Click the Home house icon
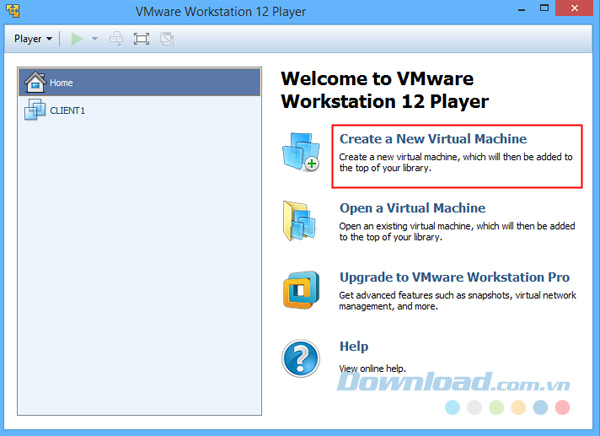600x436 pixels. tap(35, 82)
